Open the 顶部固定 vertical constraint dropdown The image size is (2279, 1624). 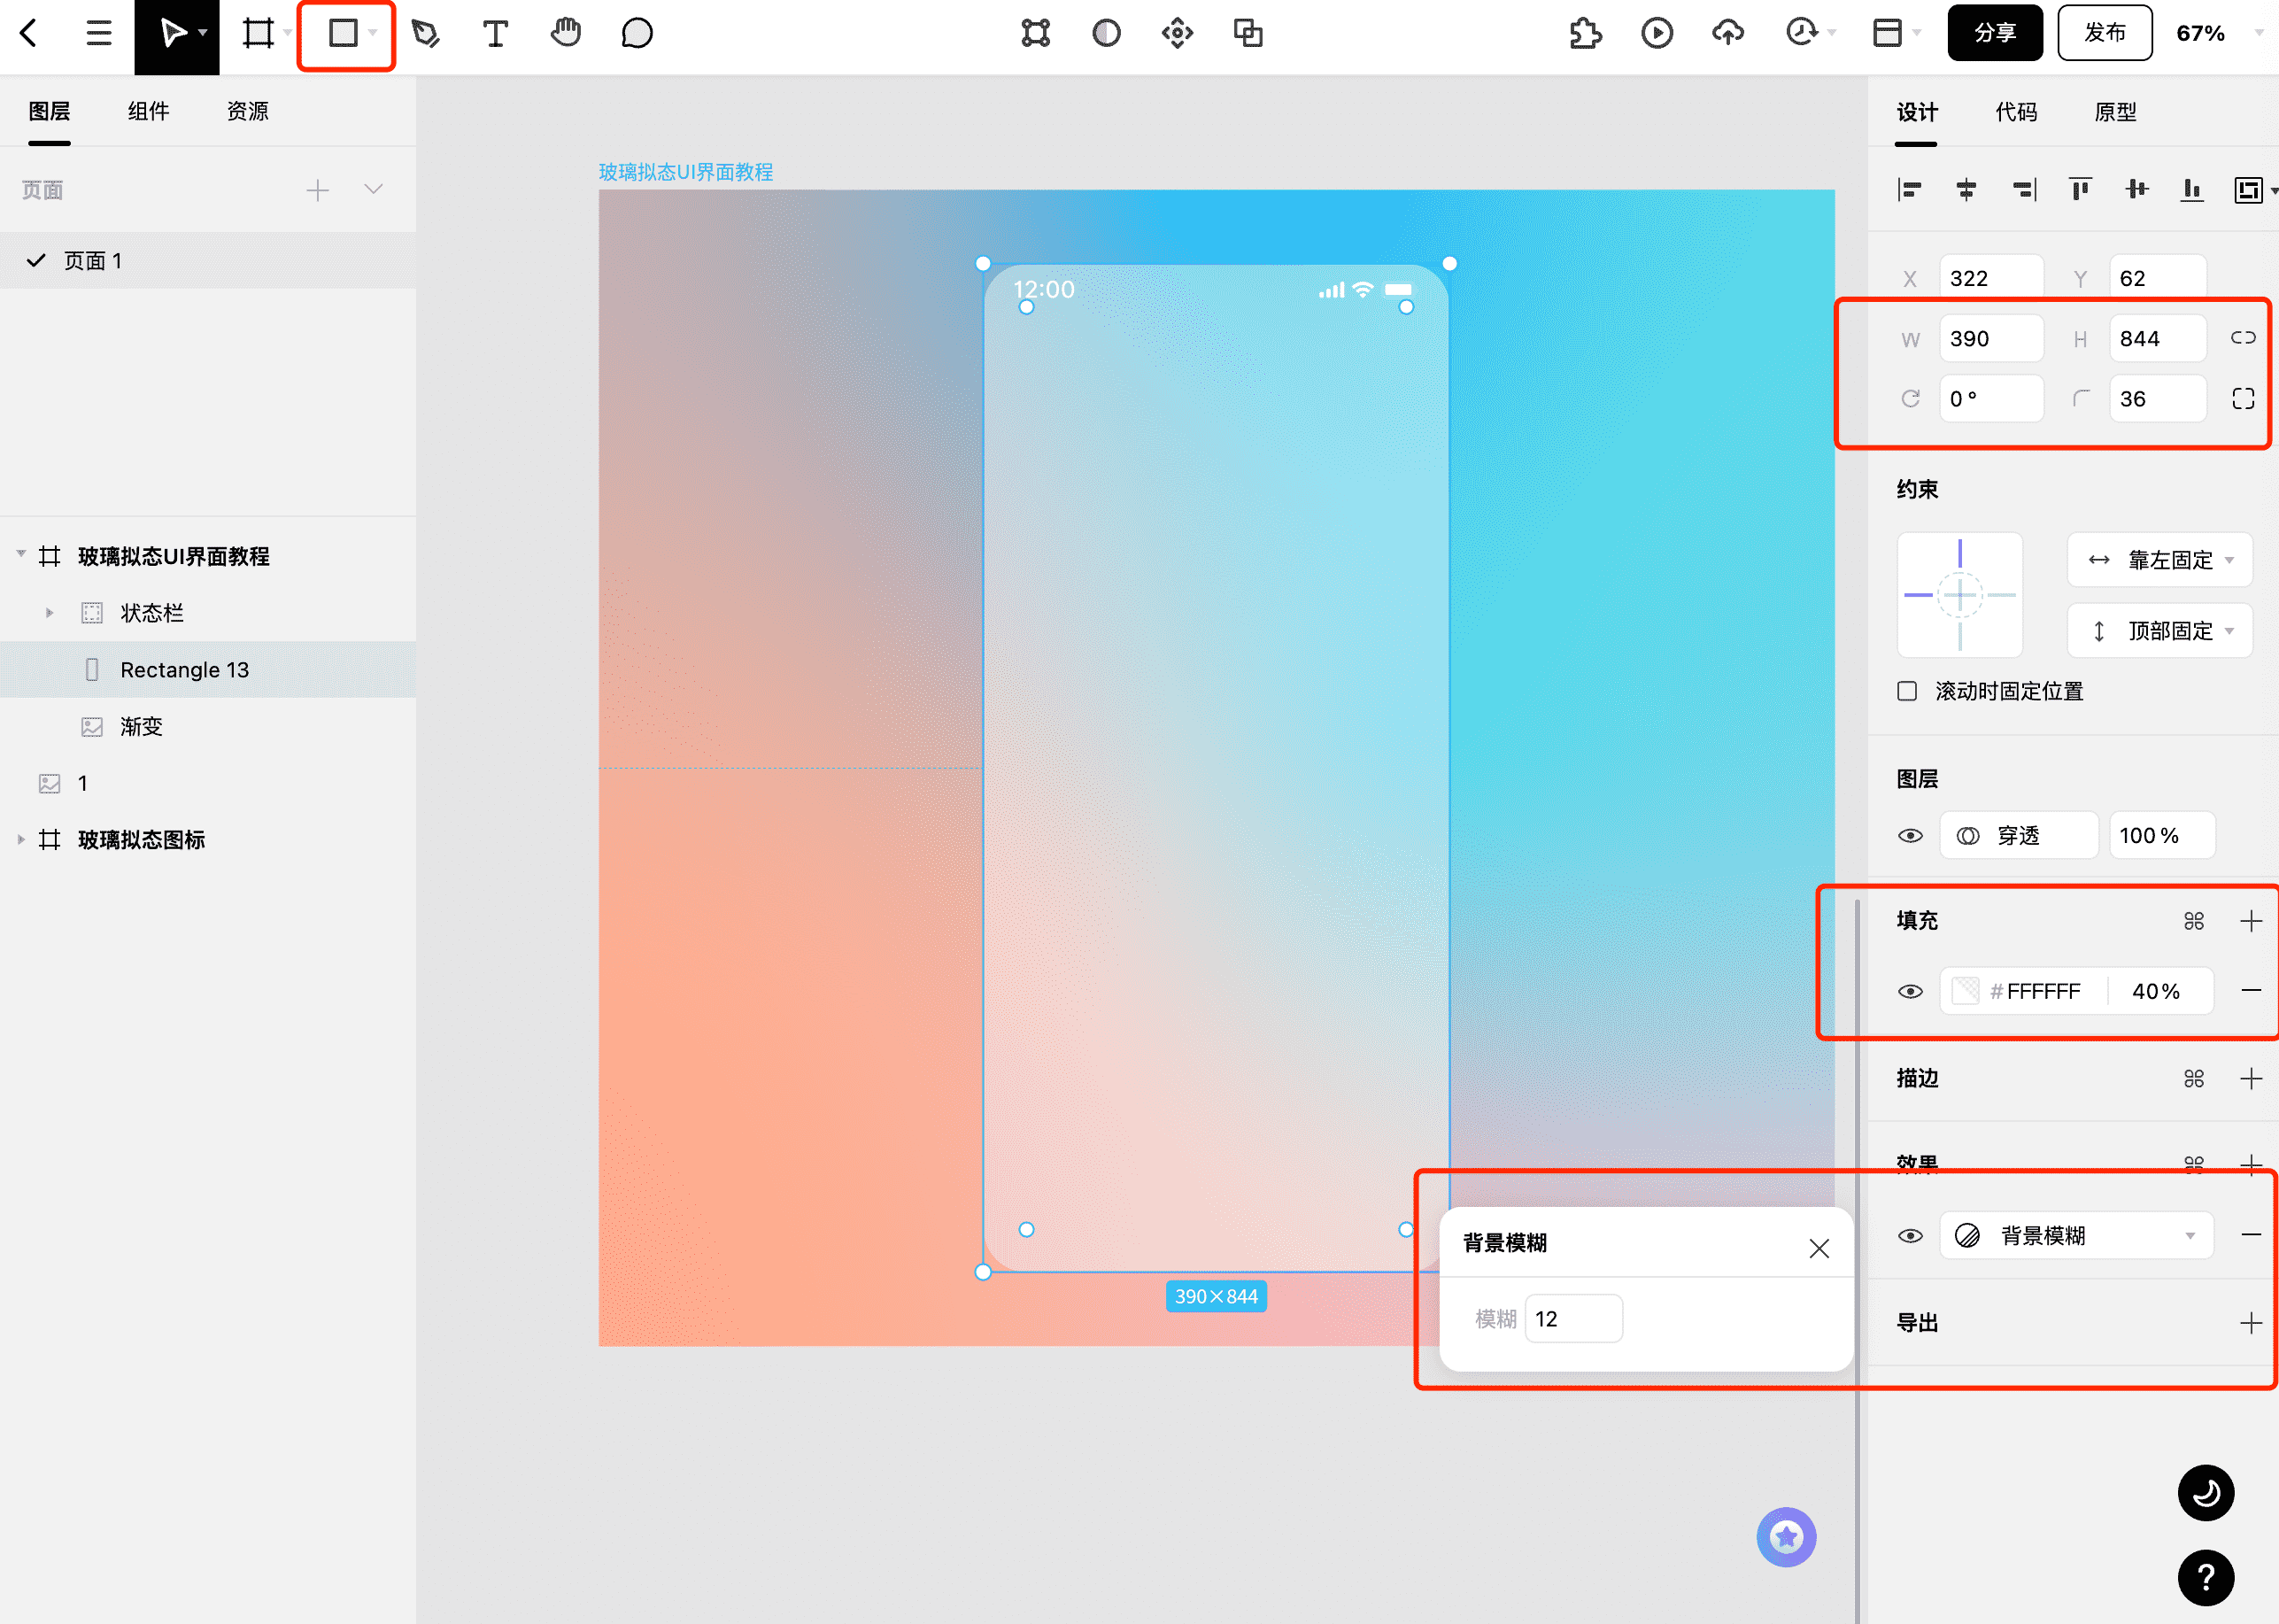(2159, 631)
